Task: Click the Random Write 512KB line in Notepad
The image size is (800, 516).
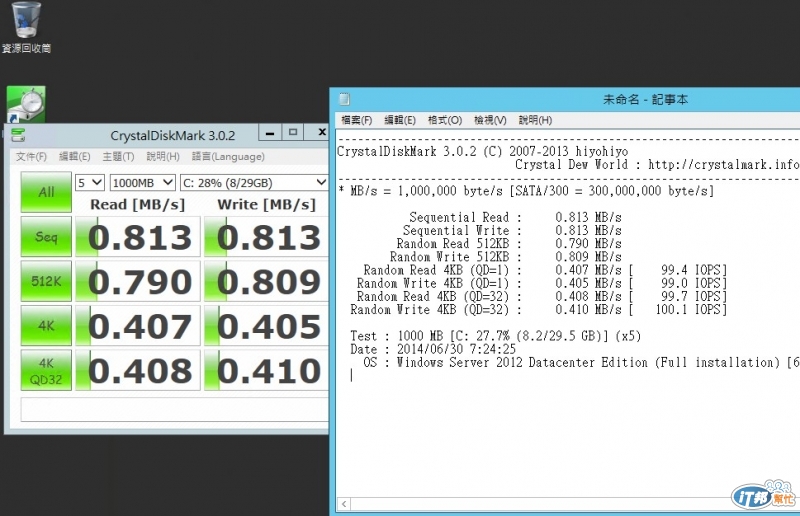Action: [506, 257]
